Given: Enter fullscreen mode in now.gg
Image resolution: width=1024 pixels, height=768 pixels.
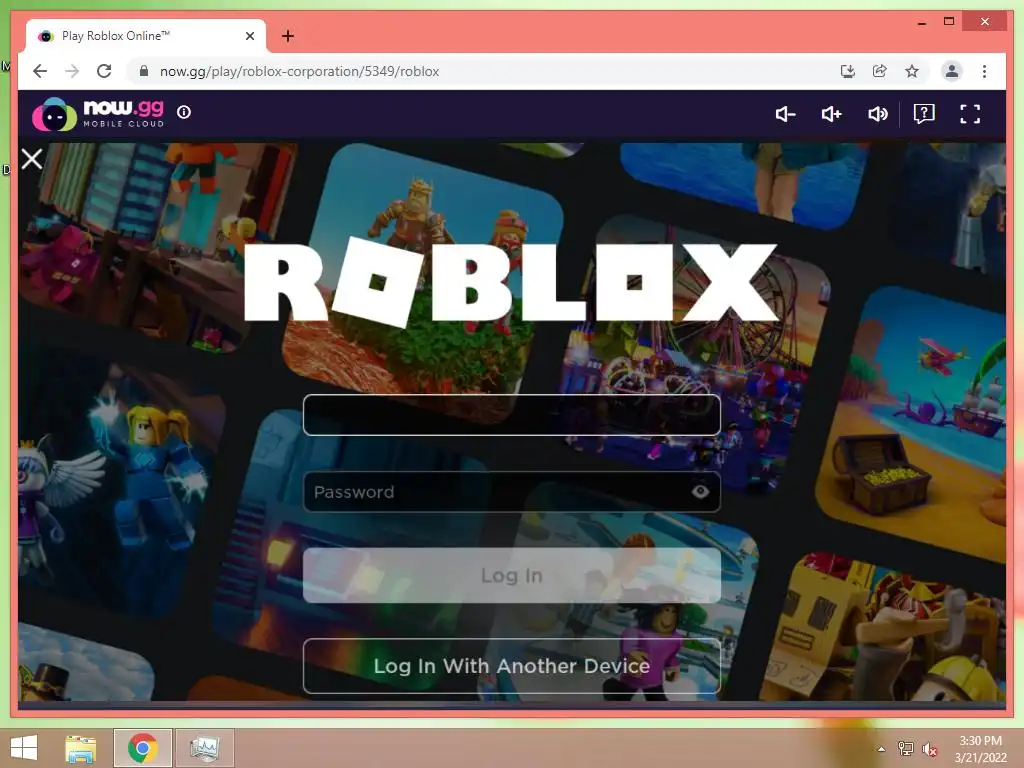Looking at the screenshot, I should point(970,114).
